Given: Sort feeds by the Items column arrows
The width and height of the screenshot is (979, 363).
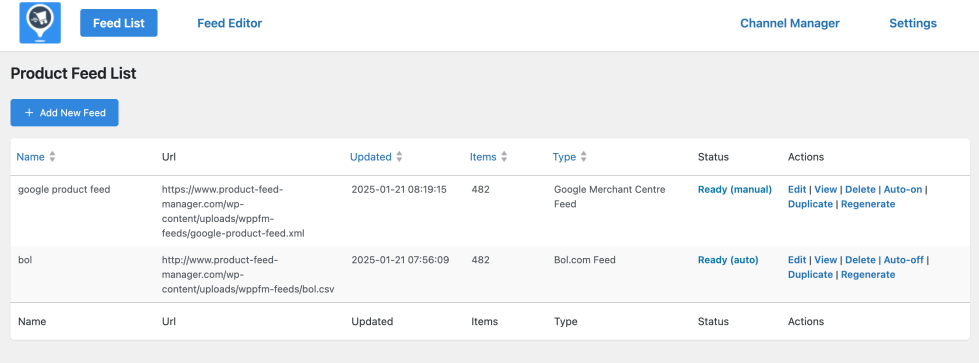Looking at the screenshot, I should tap(504, 157).
